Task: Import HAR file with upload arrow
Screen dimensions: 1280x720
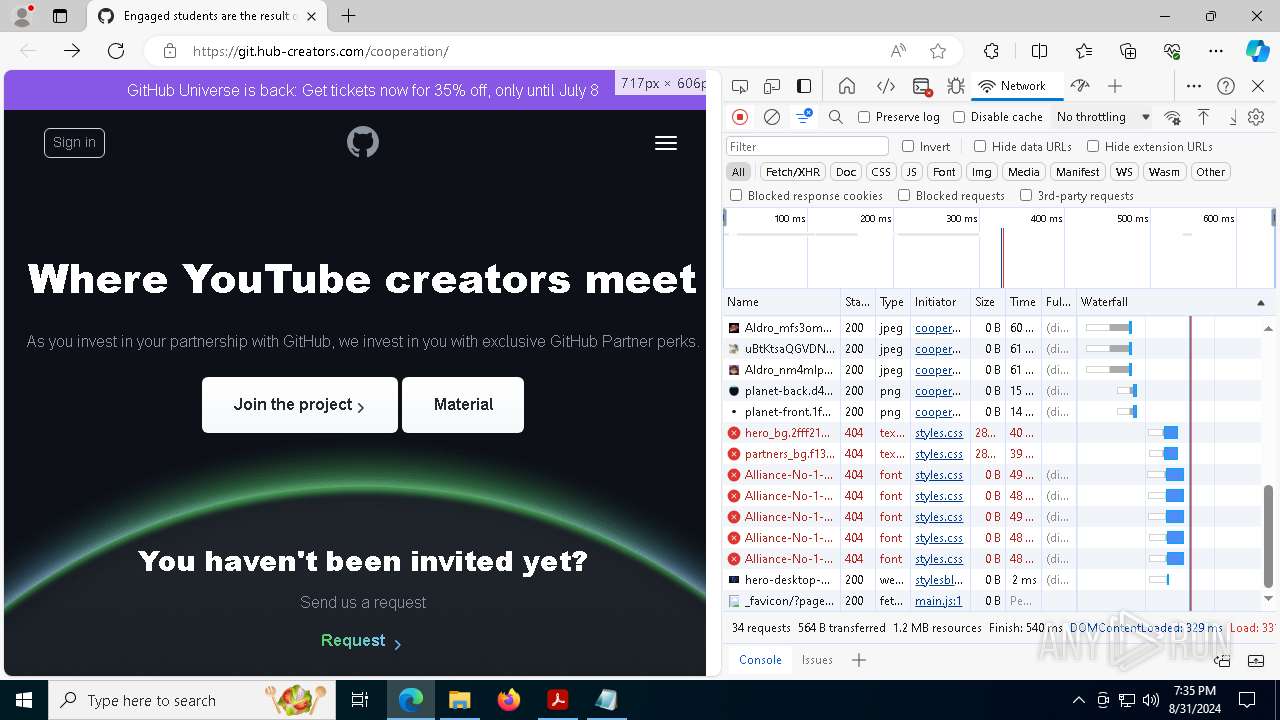Action: pos(1203,117)
